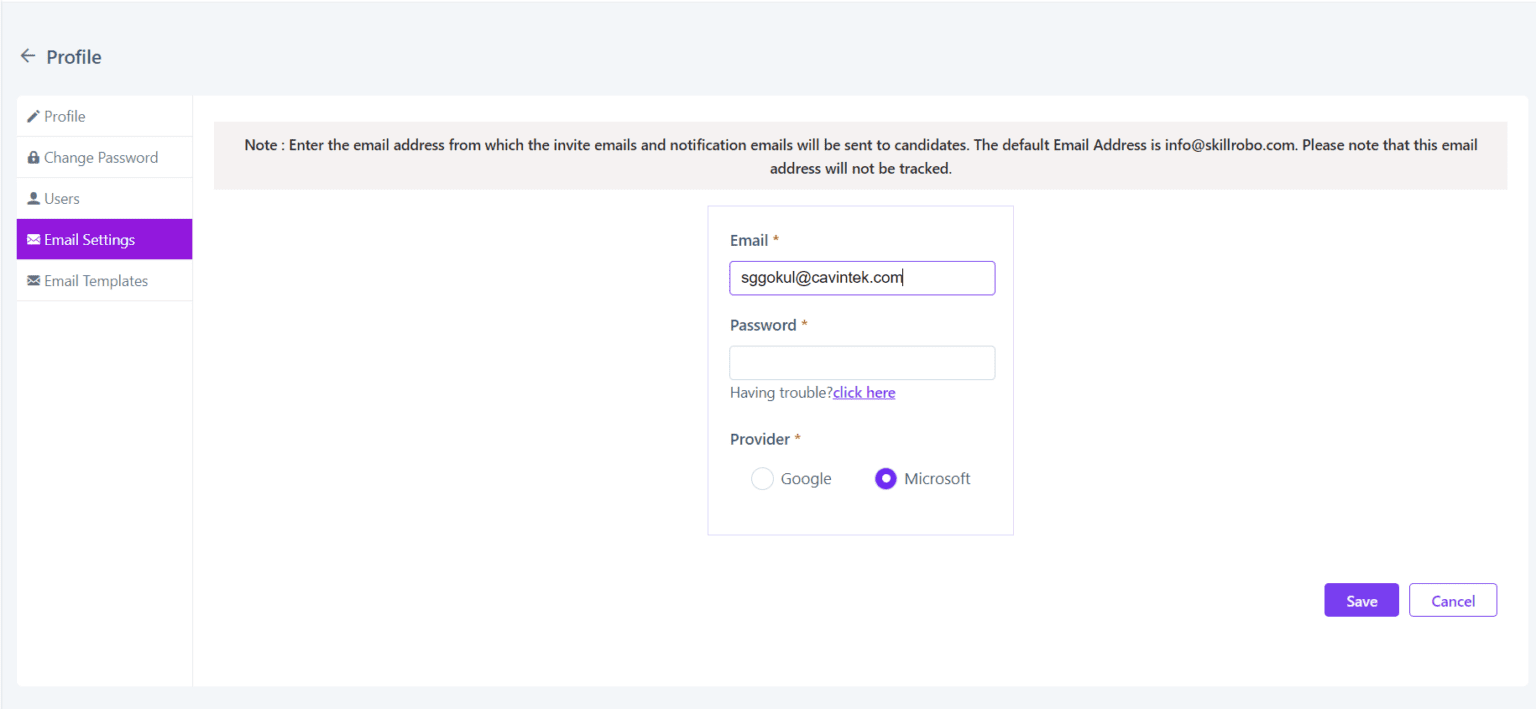Open the Profile sidebar section
The width and height of the screenshot is (1536, 709).
coord(64,116)
